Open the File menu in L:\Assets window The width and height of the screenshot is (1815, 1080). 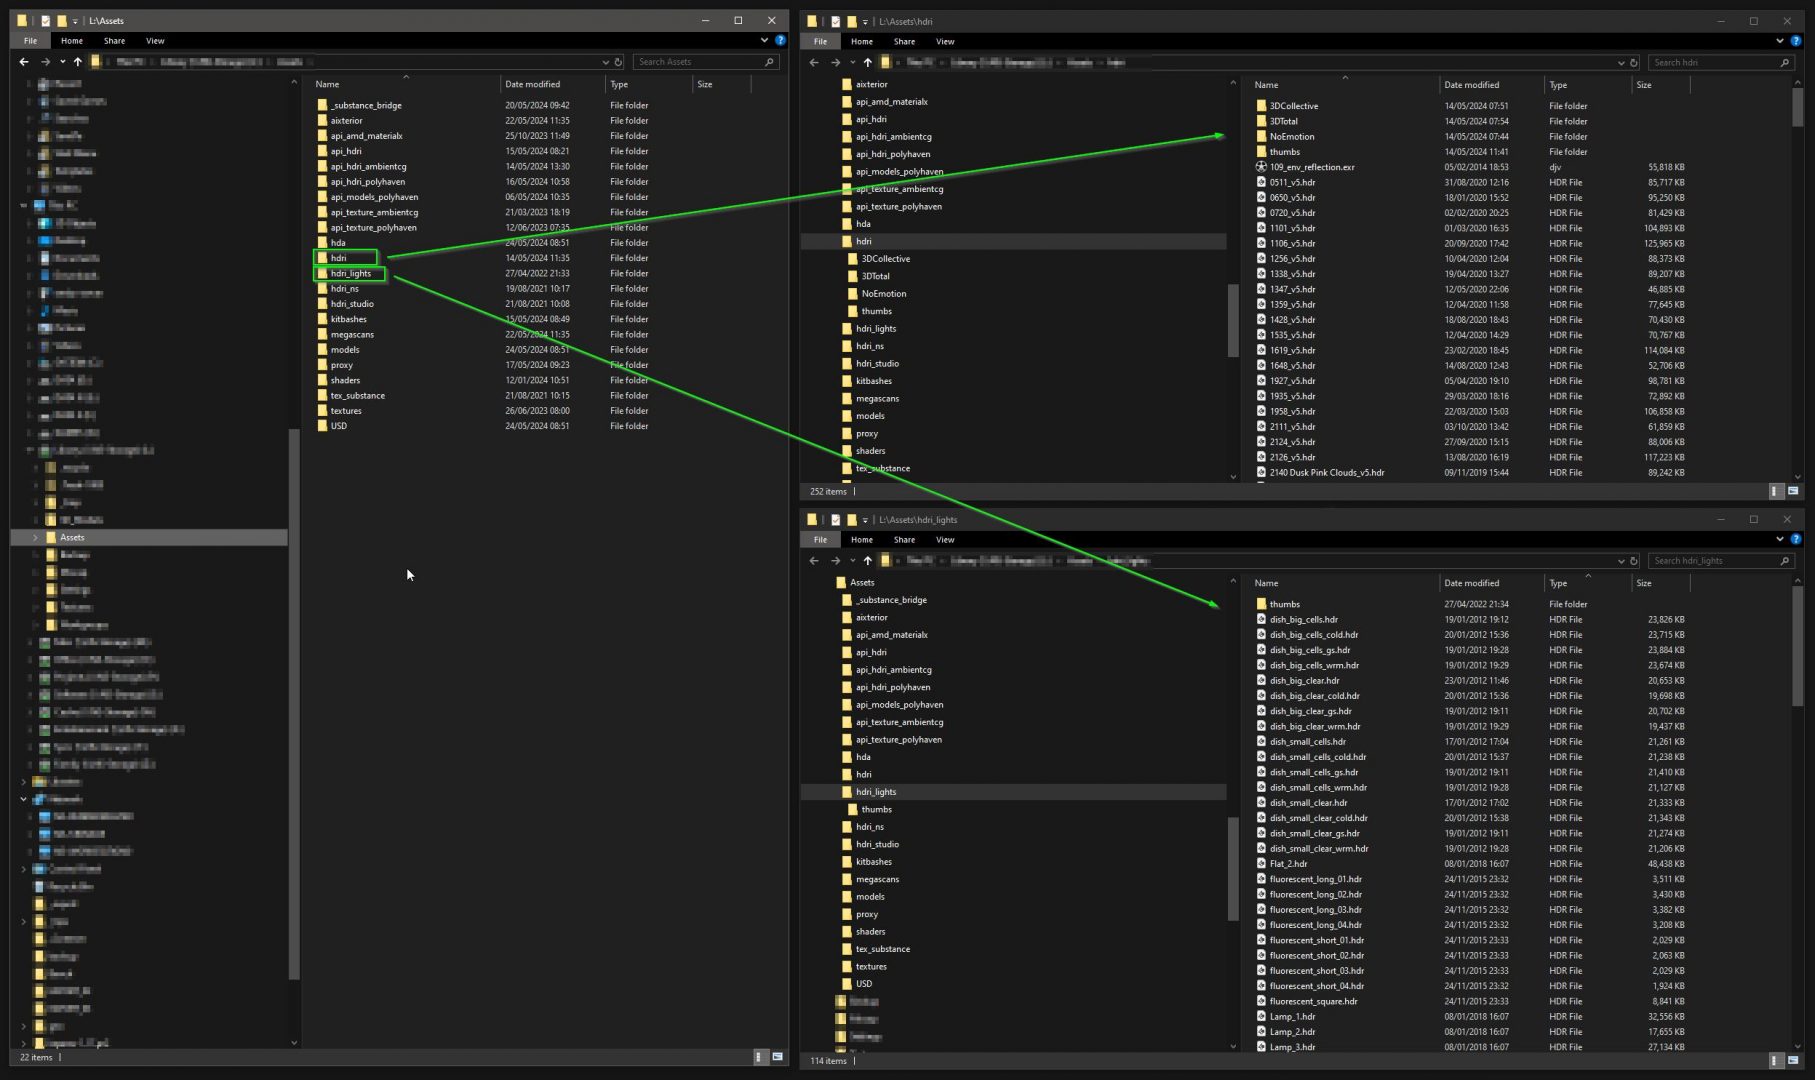pos(30,41)
